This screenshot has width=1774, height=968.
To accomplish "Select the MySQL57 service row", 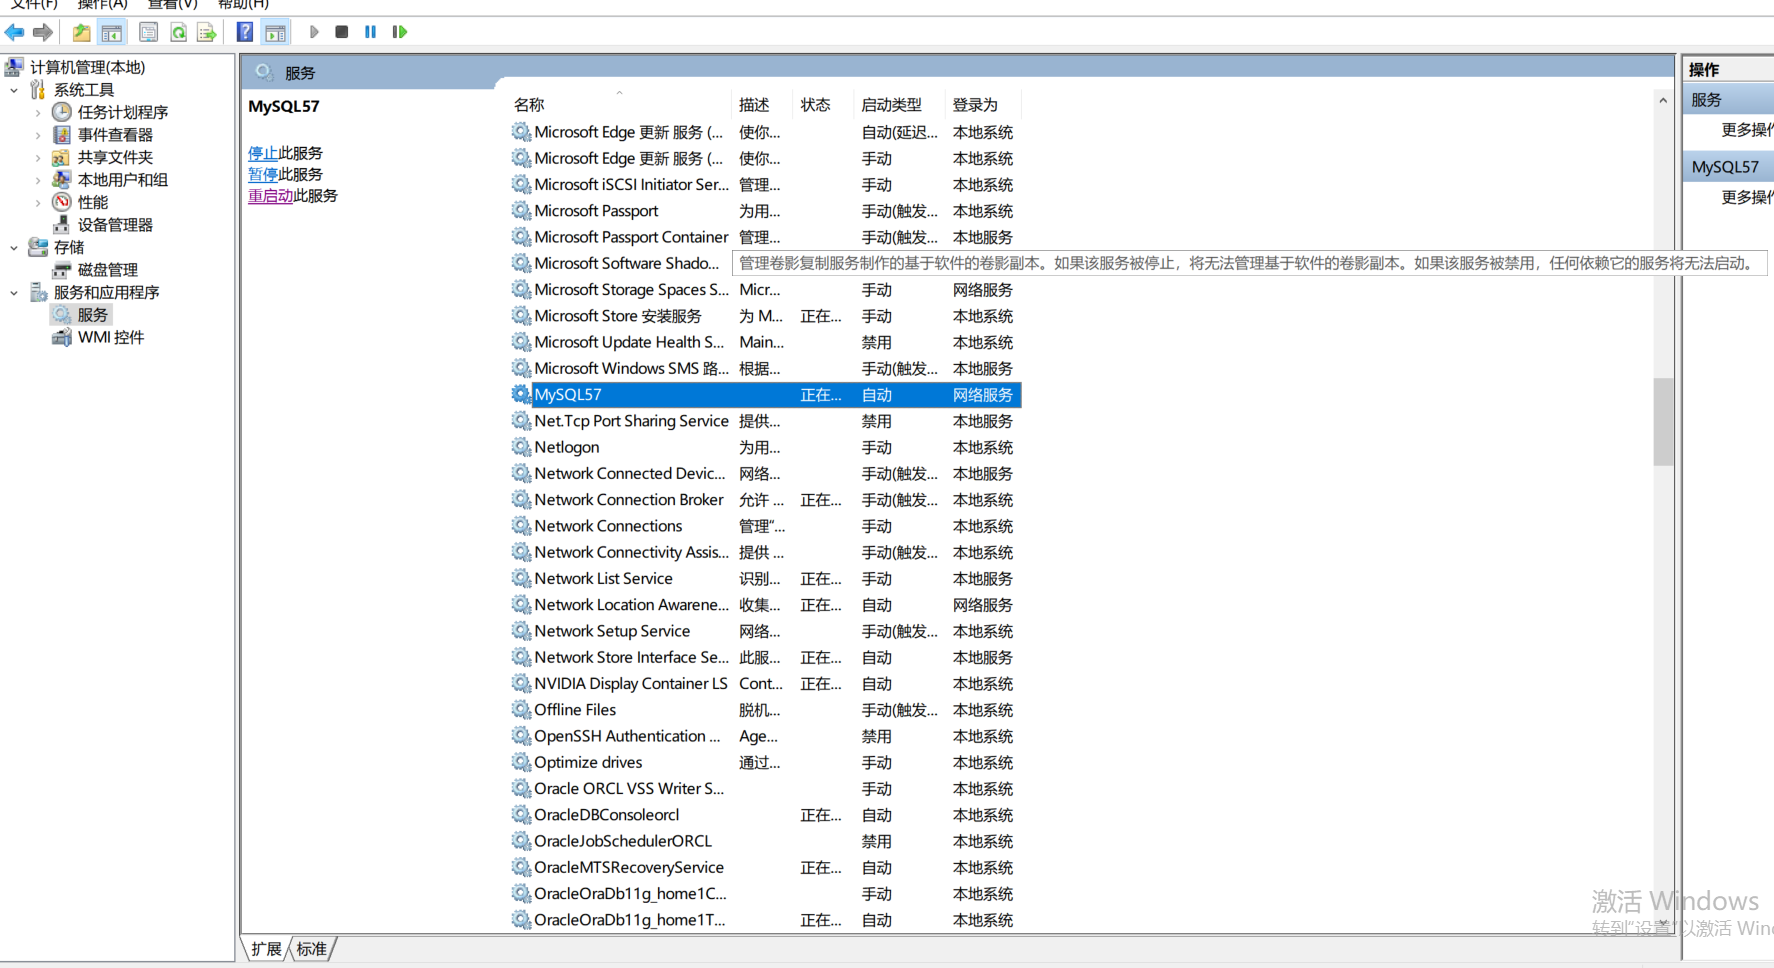I will click(766, 395).
